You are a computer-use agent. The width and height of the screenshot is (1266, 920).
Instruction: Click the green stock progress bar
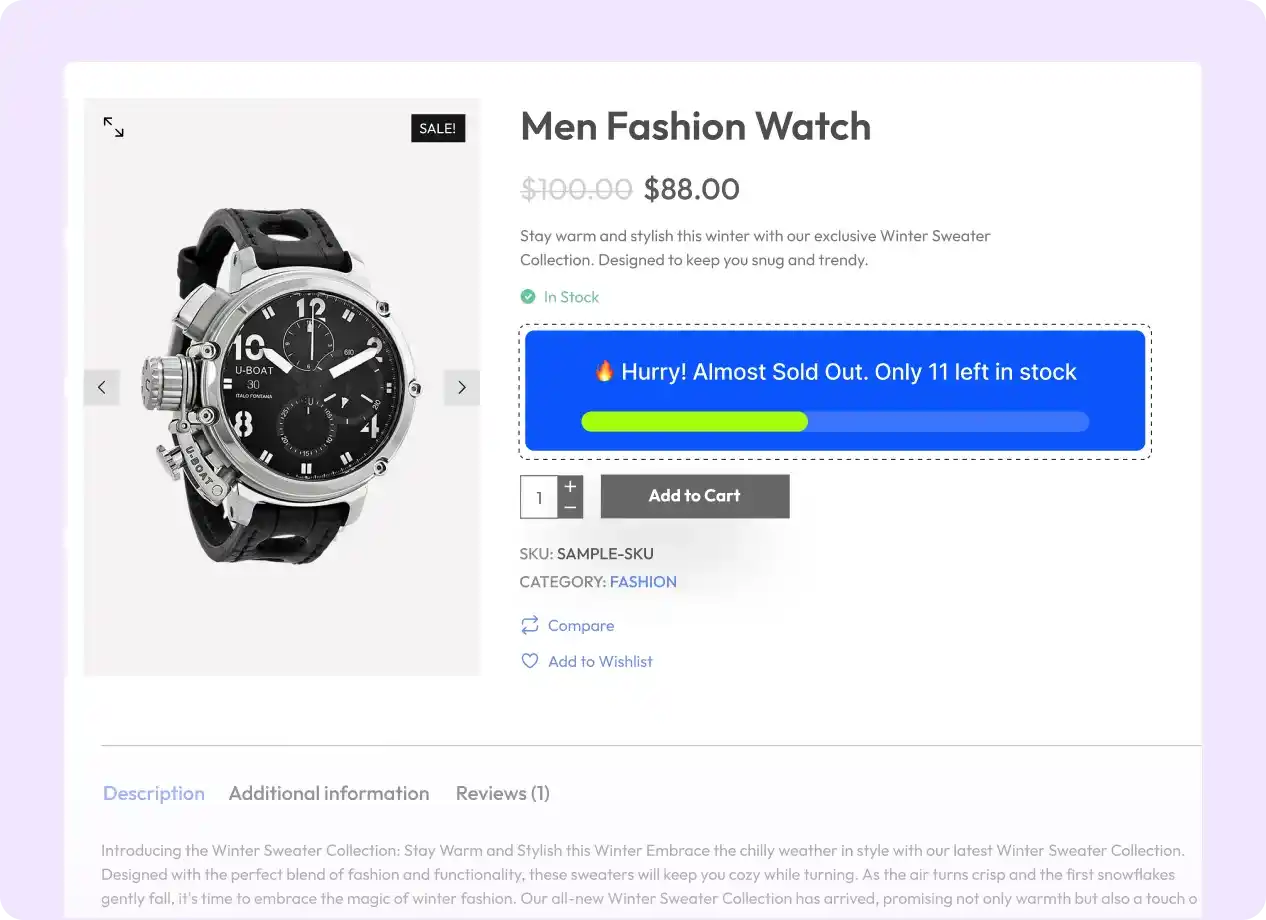click(x=694, y=421)
